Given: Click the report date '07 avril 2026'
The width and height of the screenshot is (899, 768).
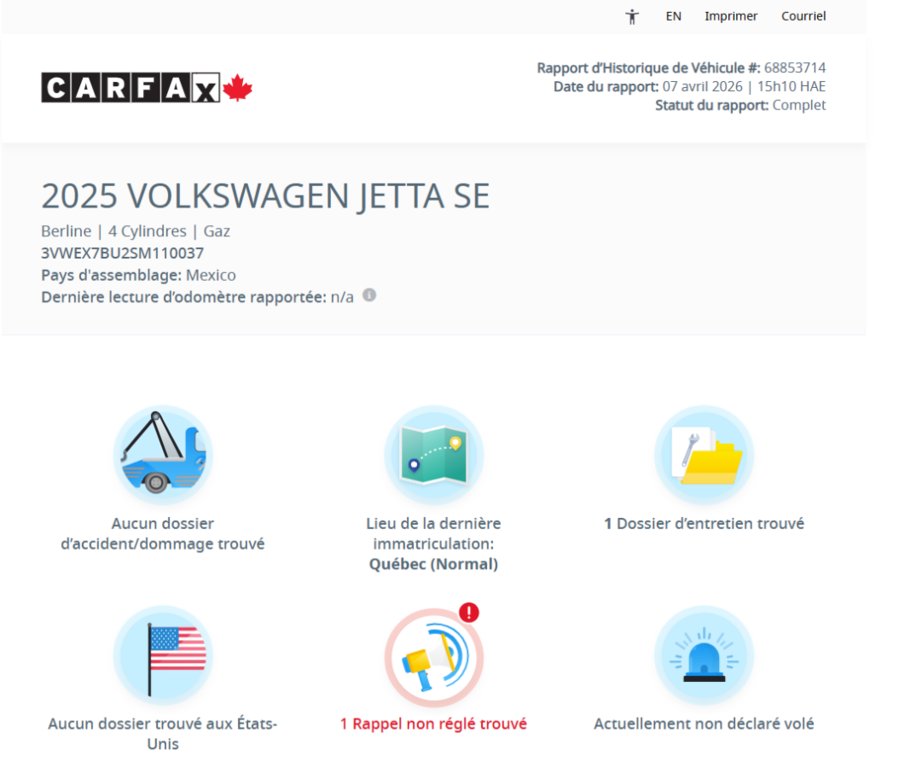Looking at the screenshot, I should (702, 87).
